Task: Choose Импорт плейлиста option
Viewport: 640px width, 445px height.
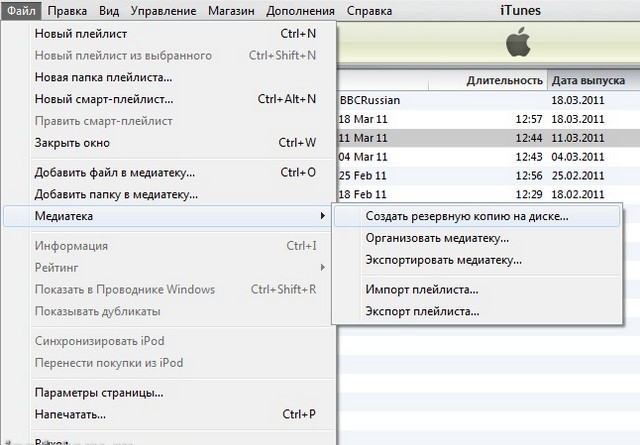Action: point(477,290)
